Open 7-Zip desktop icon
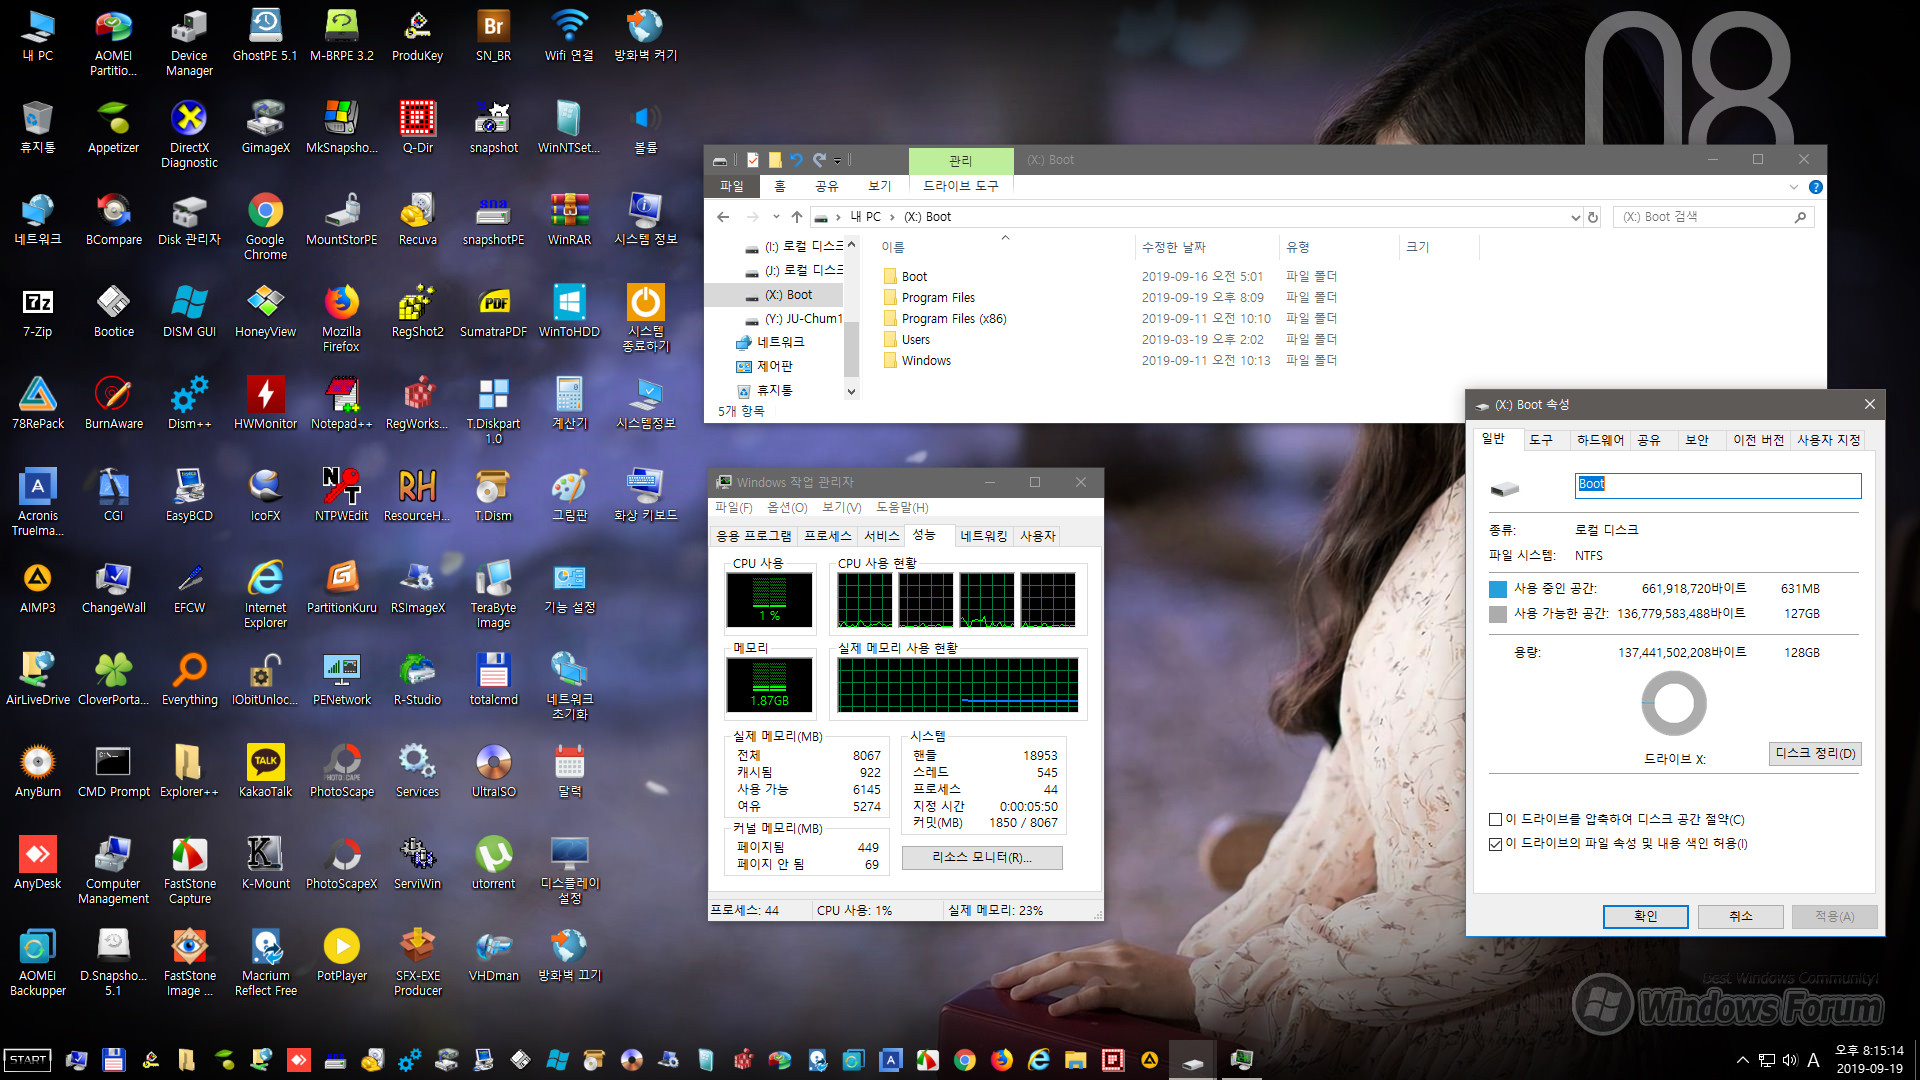 point(38,312)
